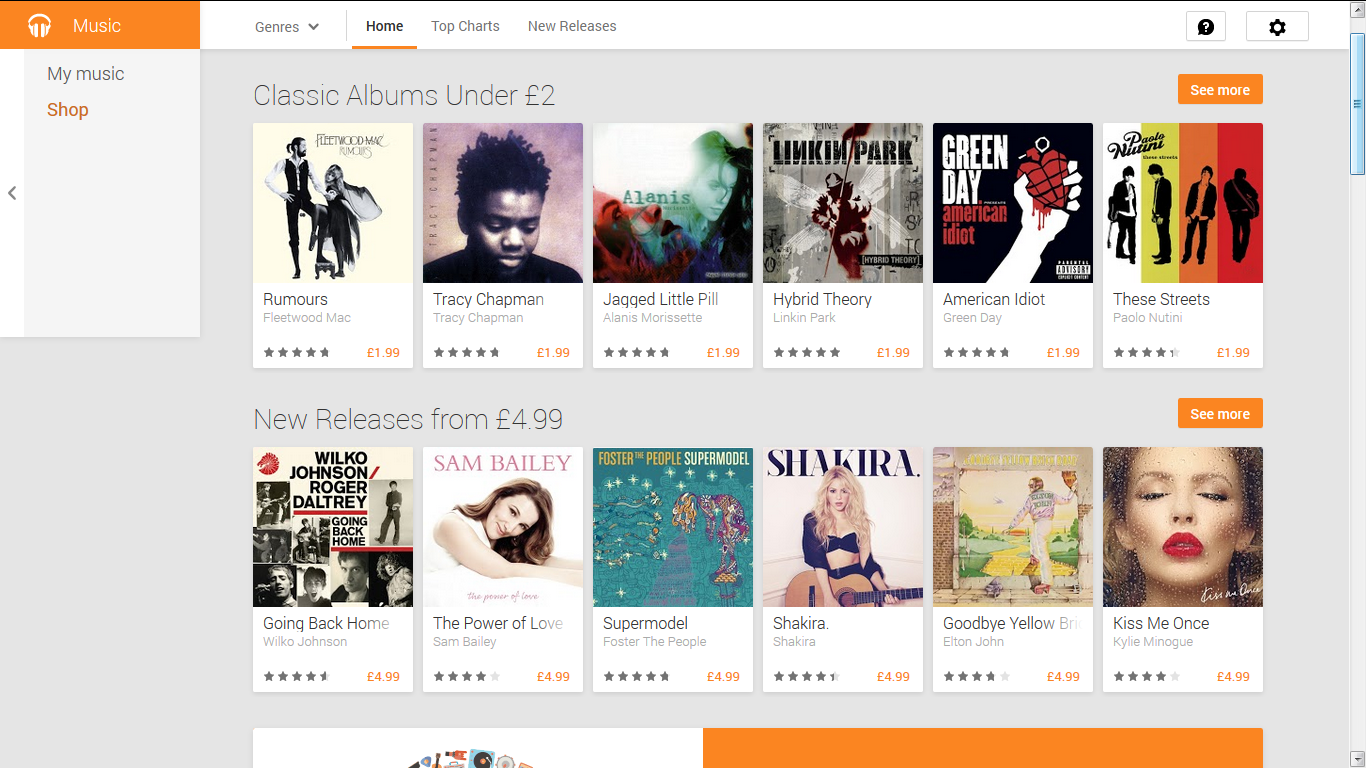
Task: Buy Shakira. album for £4.99
Action: point(893,677)
